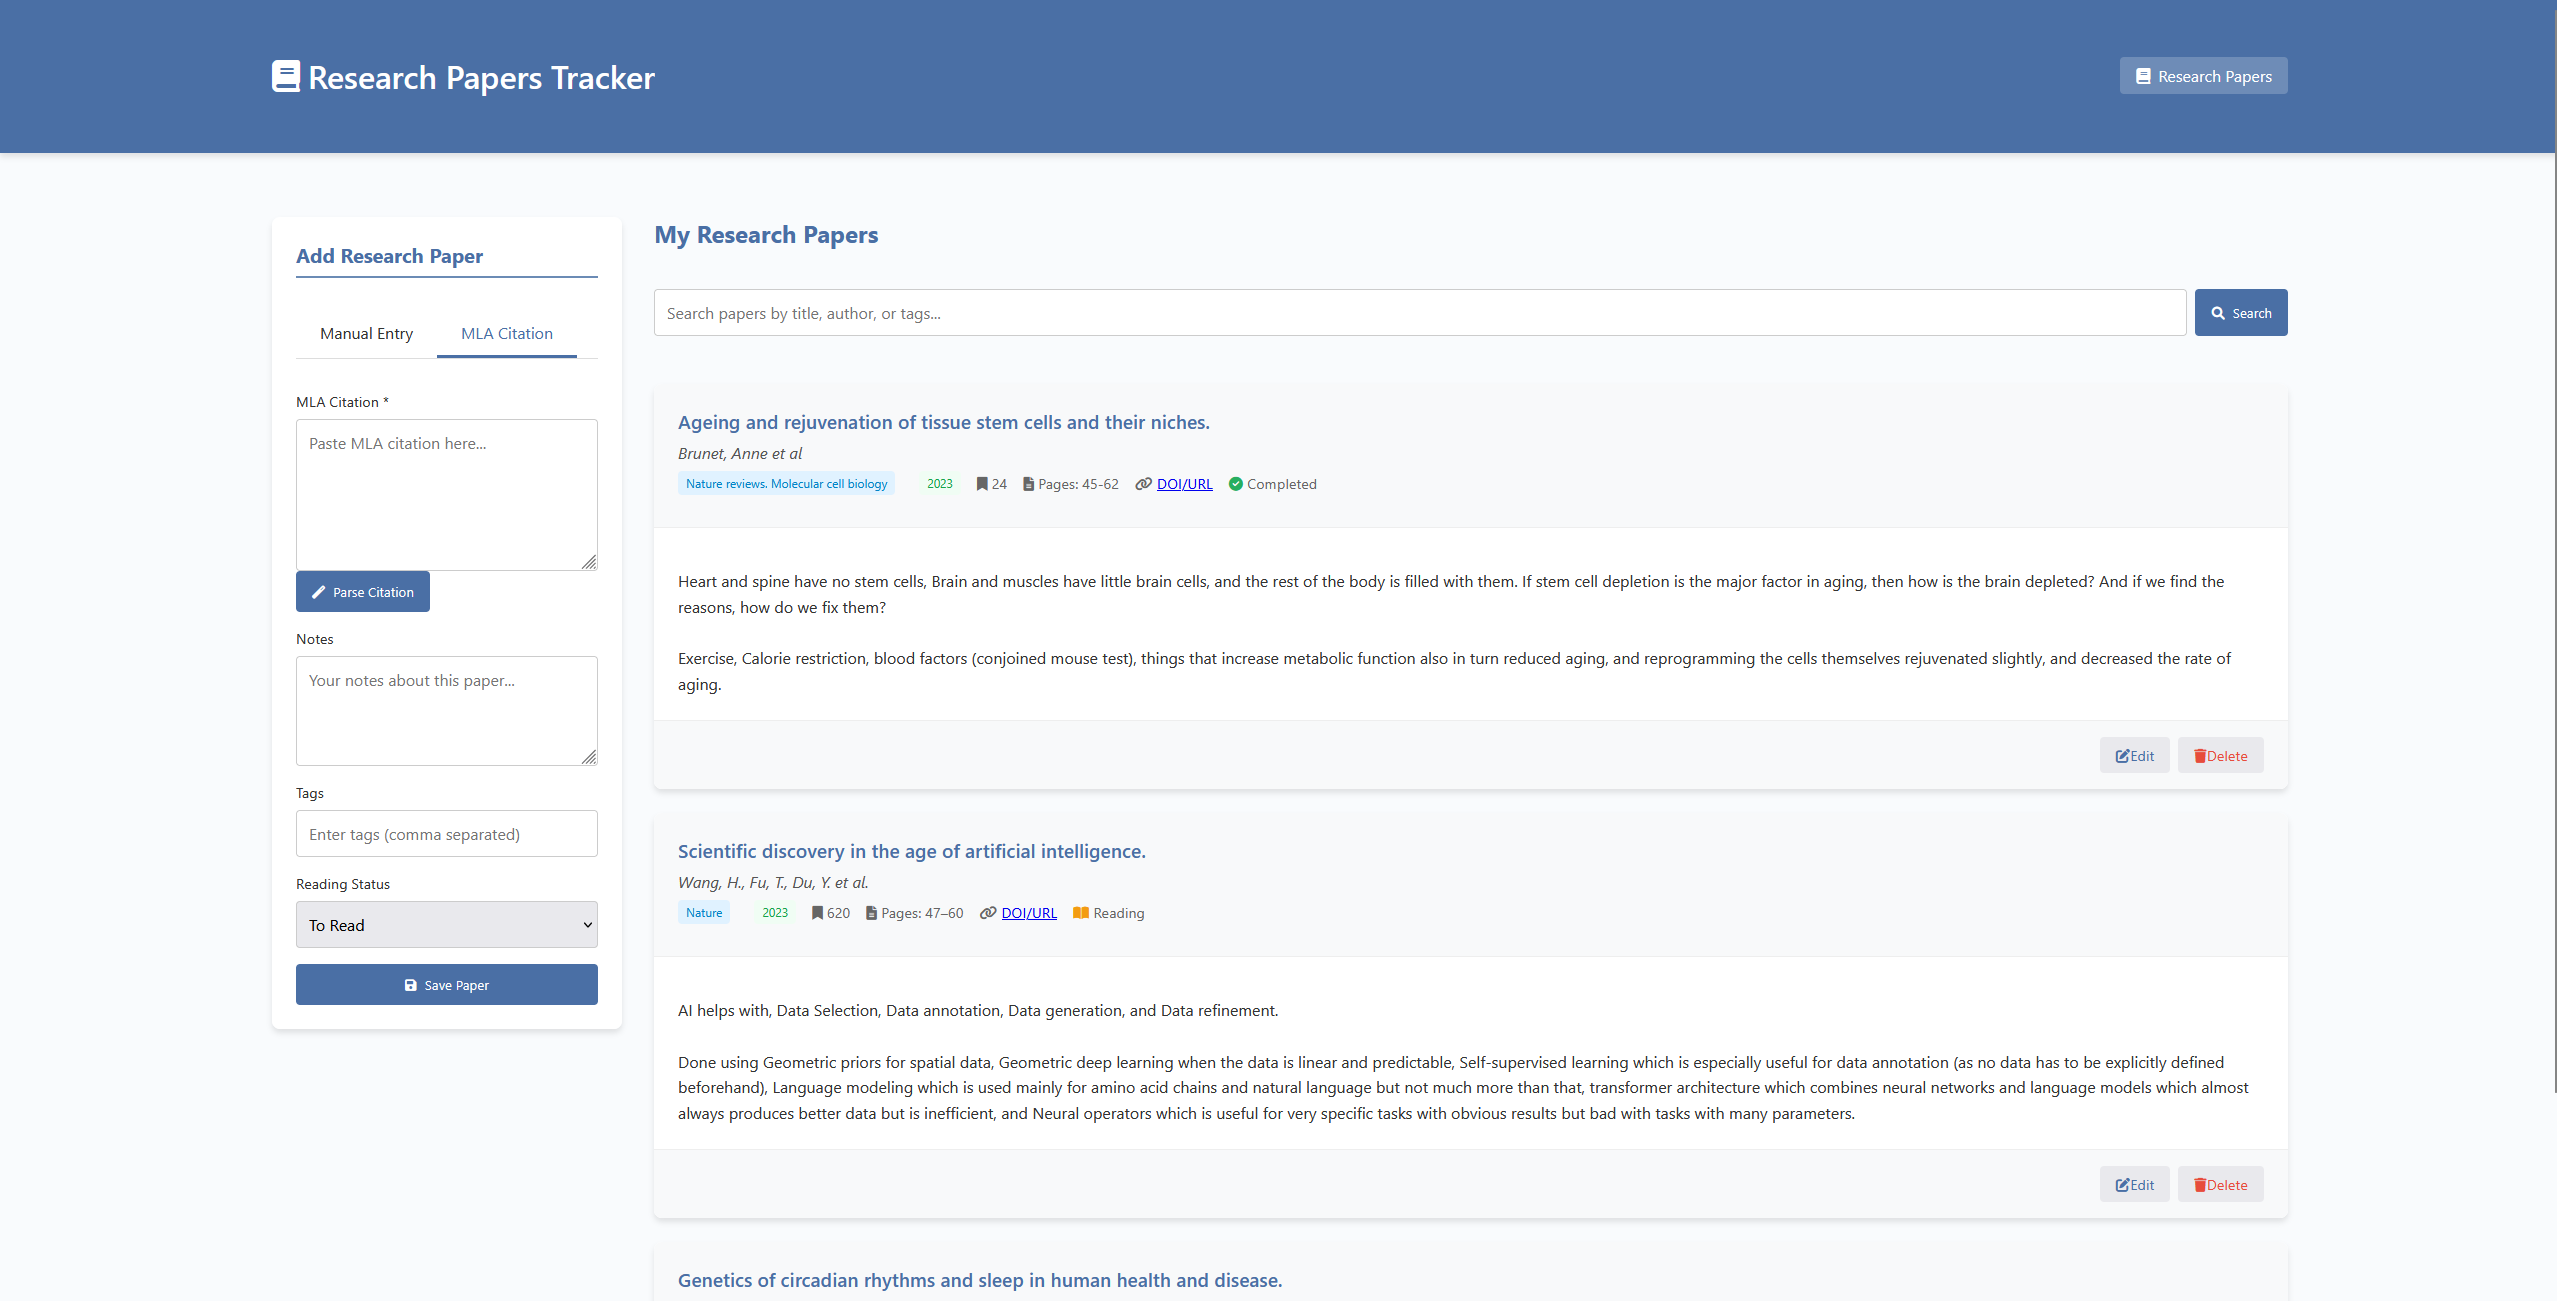Click the Save Paper button
The width and height of the screenshot is (2557, 1301).
pos(447,985)
